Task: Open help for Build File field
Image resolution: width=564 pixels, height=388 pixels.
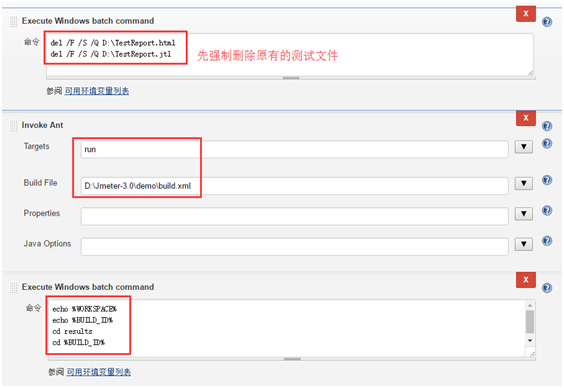Action: click(x=547, y=180)
